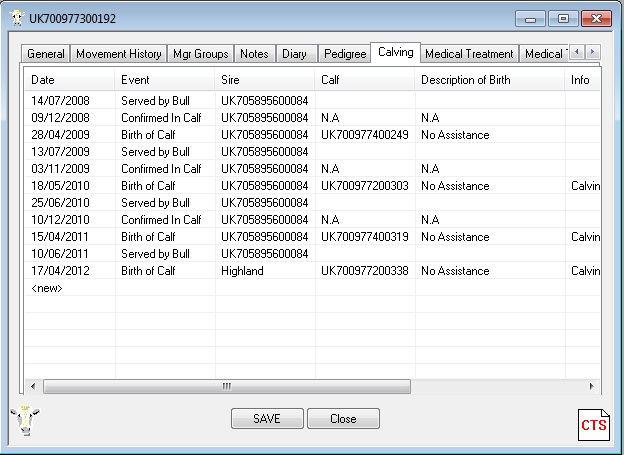The height and width of the screenshot is (455, 624).
Task: Open the Mgr Groups tab
Action: coord(201,54)
